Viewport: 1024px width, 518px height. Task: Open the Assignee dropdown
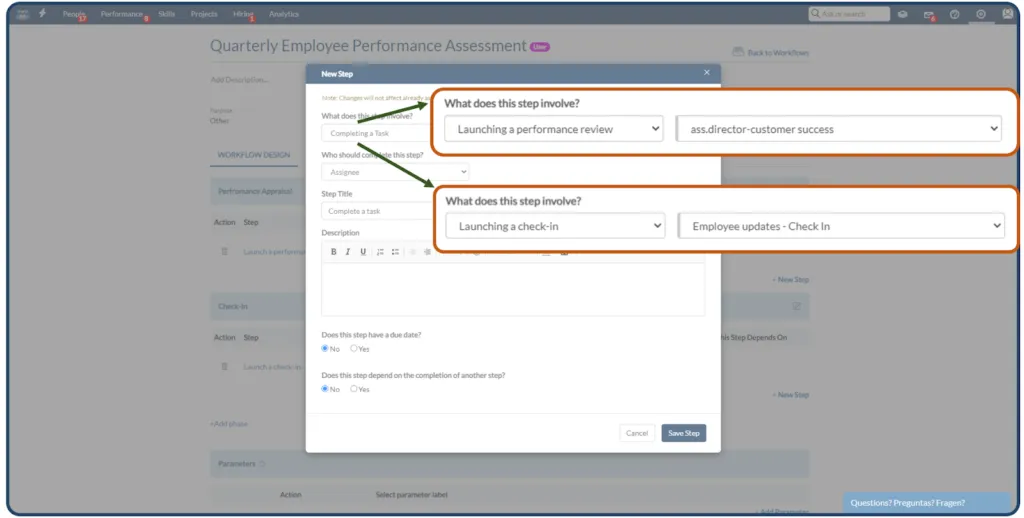point(395,172)
